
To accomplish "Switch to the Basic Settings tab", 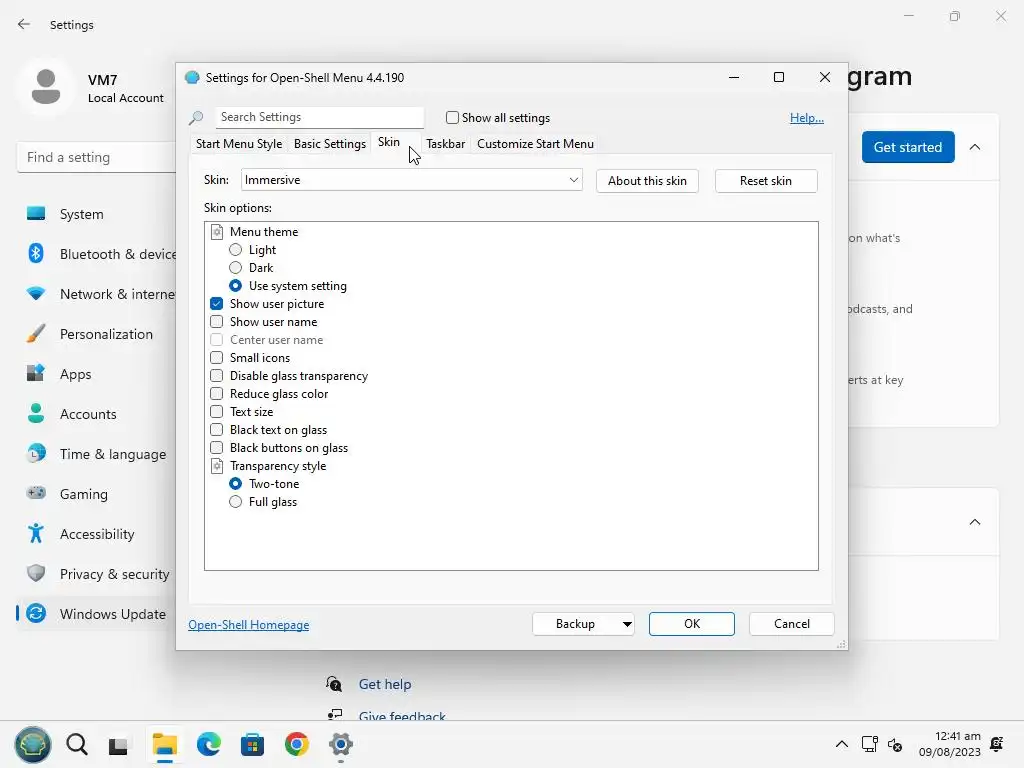I will (330, 144).
